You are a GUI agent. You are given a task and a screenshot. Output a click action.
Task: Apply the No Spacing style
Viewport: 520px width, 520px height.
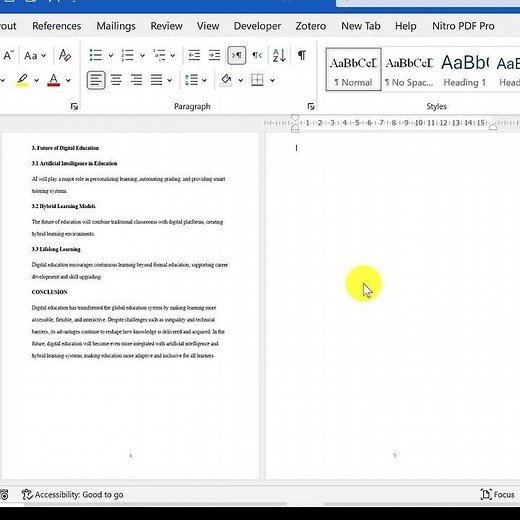point(409,69)
